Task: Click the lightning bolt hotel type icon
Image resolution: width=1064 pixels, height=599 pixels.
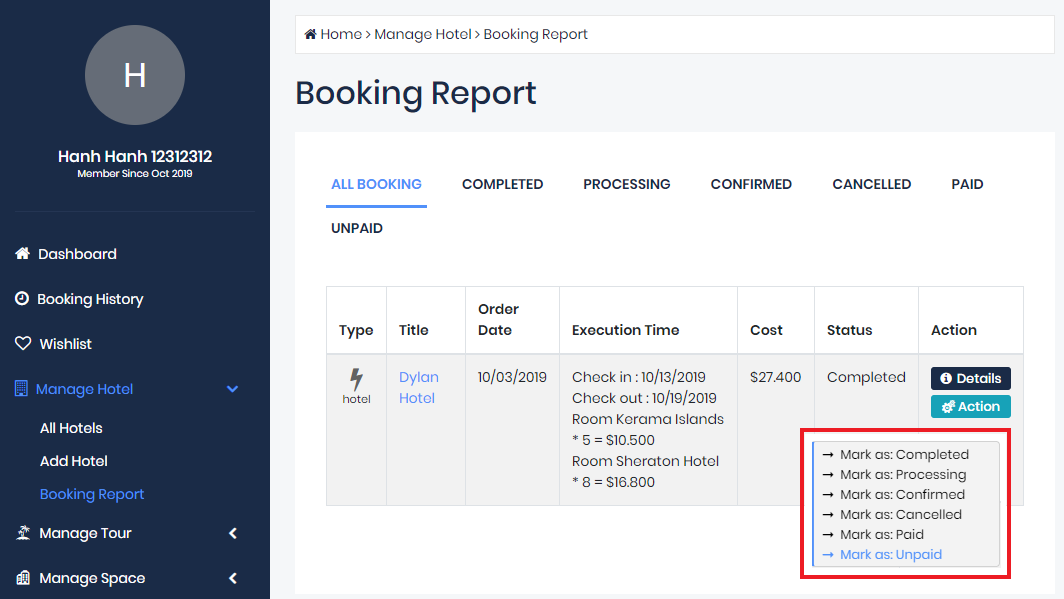Action: click(356, 380)
